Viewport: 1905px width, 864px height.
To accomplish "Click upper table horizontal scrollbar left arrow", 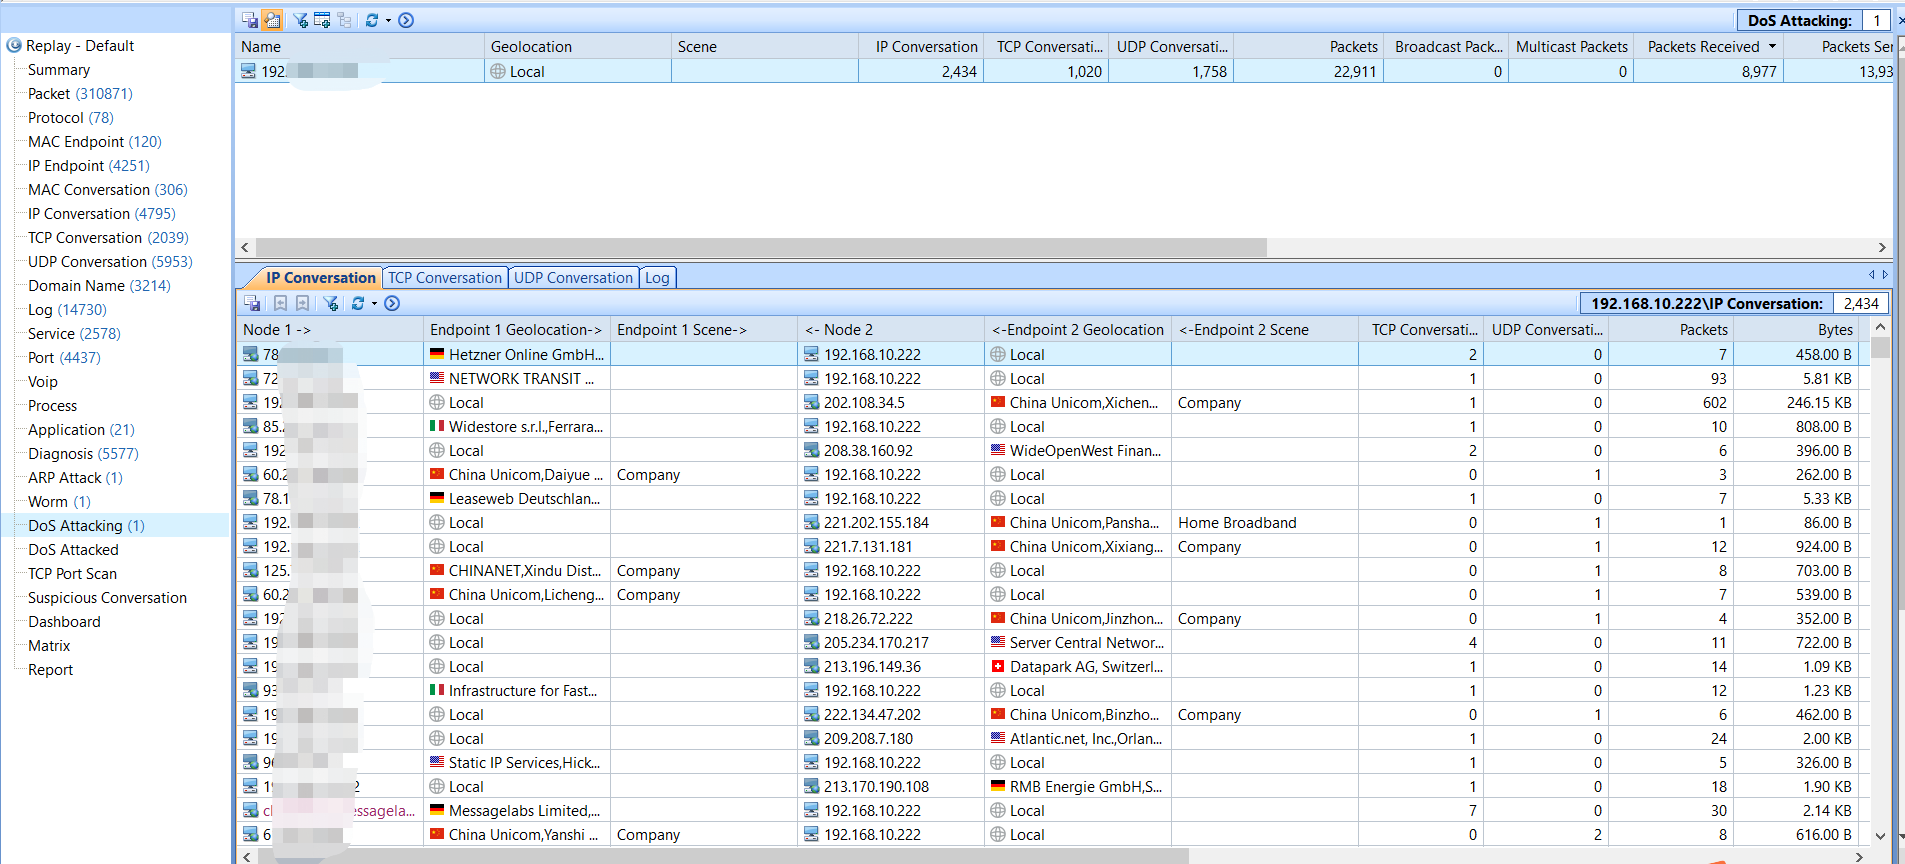I will 246,247.
